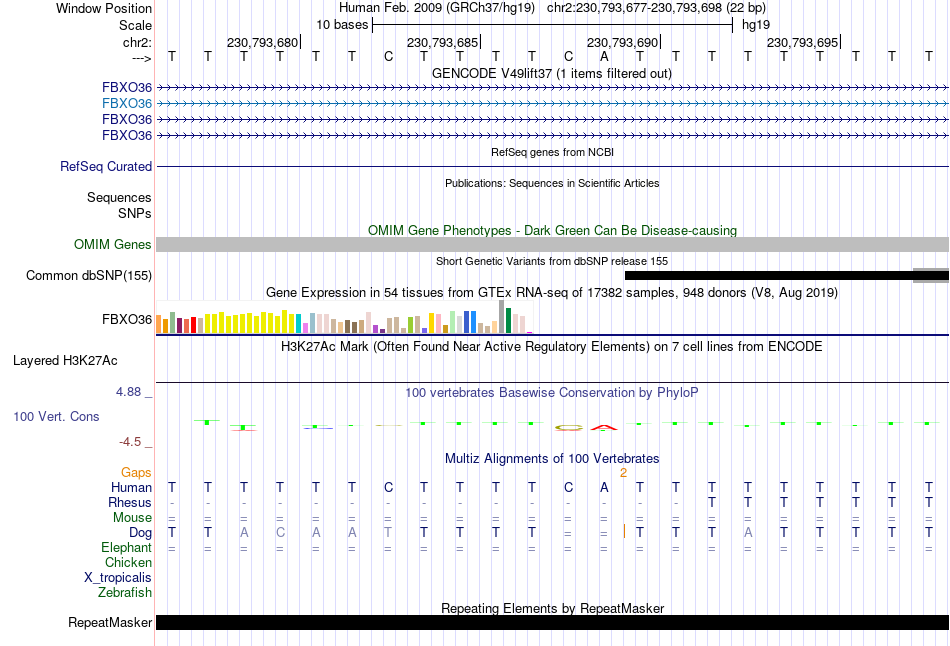The height and width of the screenshot is (646, 950).
Task: Click the 4.88 upper limit of the conservation scale
Action: point(128,392)
